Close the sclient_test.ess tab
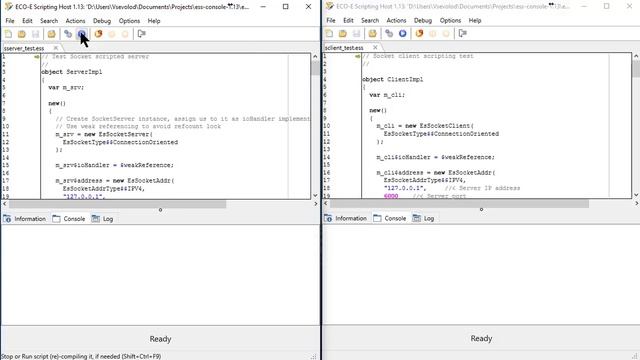640x360 pixels. (375, 47)
